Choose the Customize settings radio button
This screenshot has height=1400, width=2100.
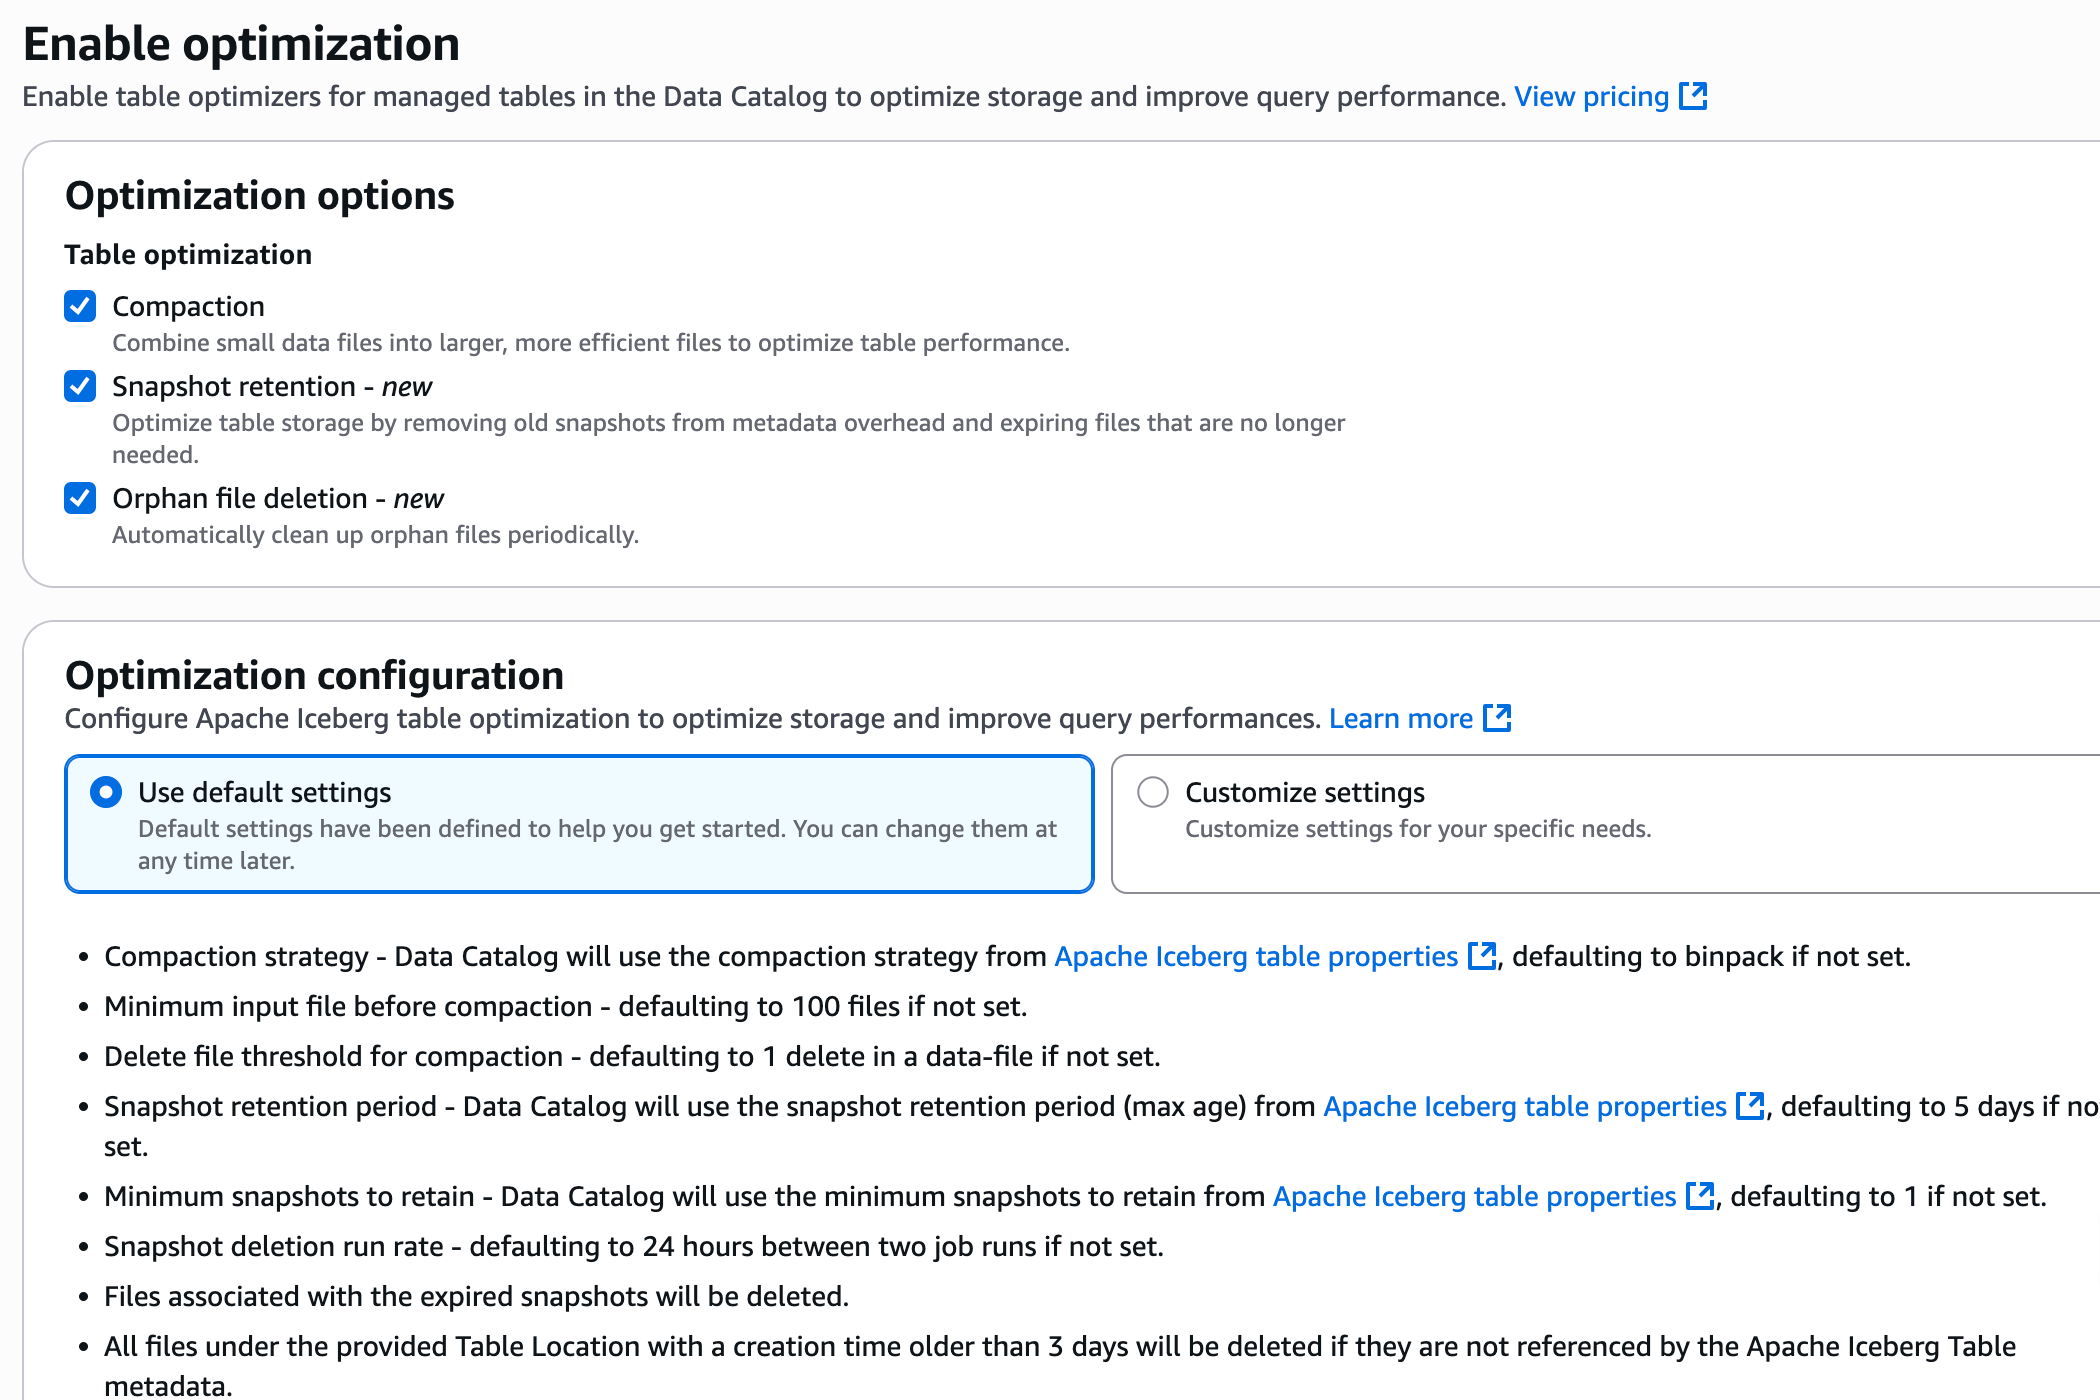1153,792
